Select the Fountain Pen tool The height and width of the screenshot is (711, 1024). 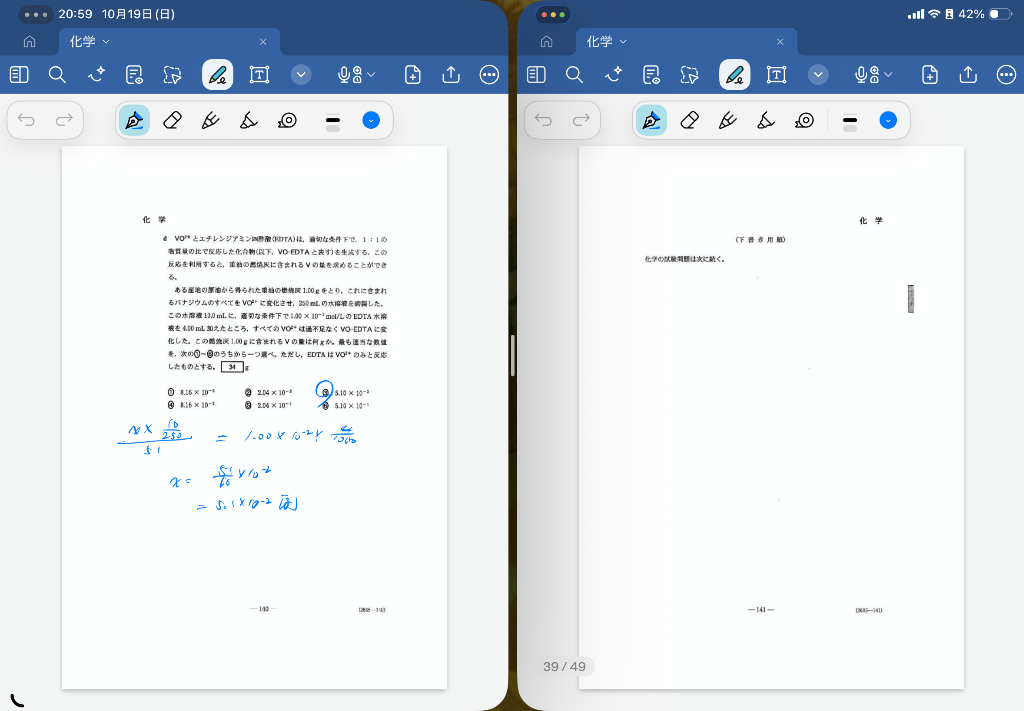click(134, 121)
